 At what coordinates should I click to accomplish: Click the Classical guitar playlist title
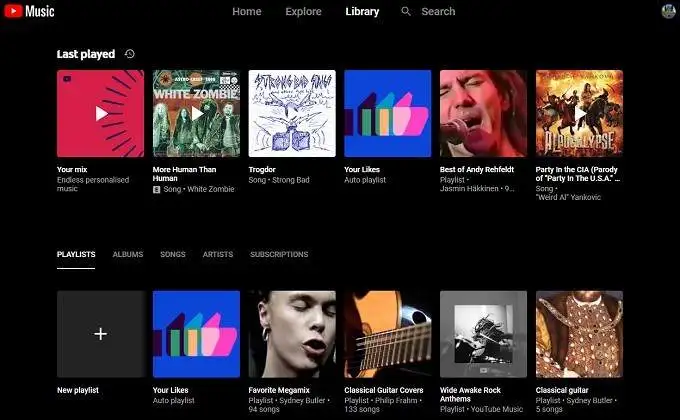(x=562, y=390)
